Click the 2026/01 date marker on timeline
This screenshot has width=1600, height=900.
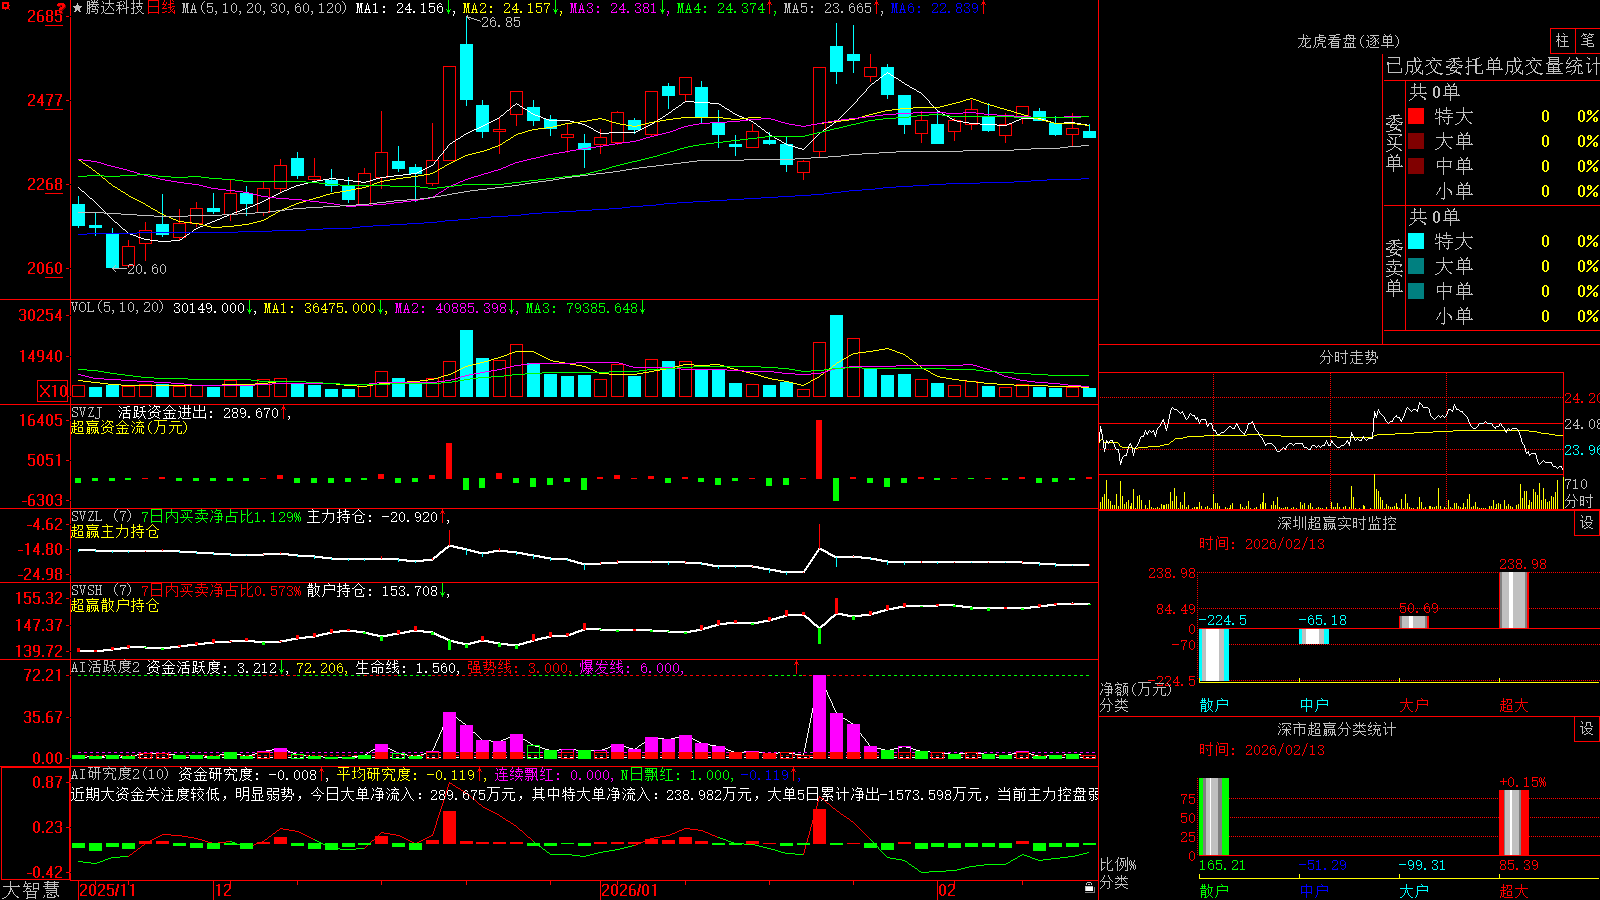629,890
